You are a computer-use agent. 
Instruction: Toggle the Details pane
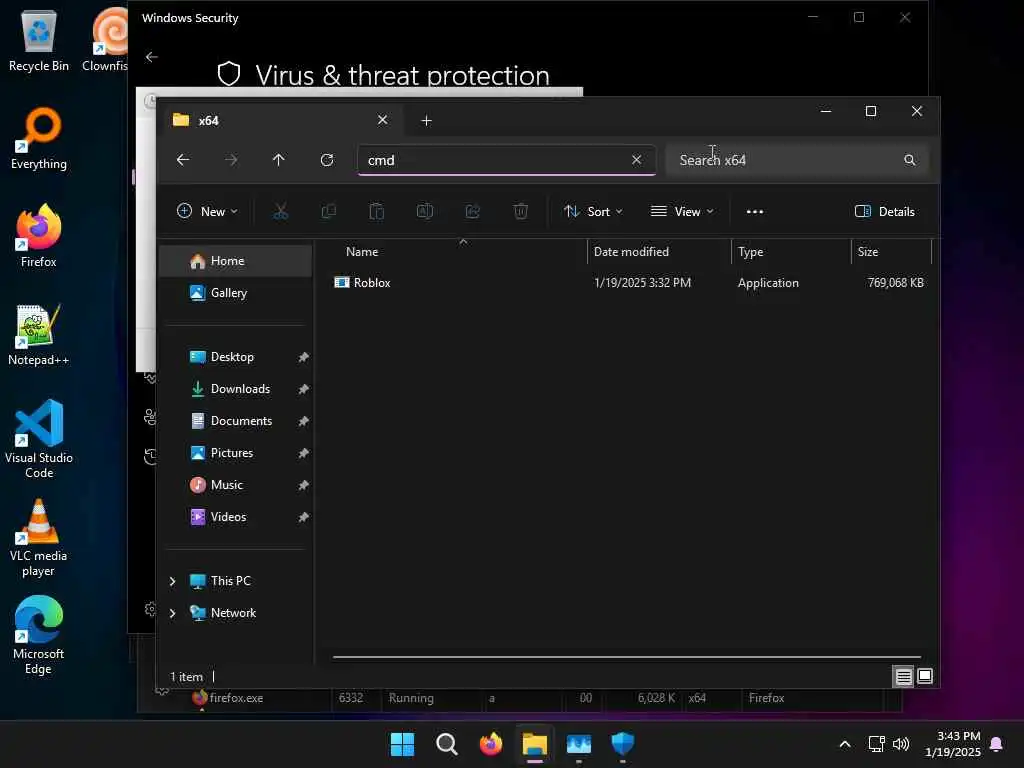[x=885, y=212]
